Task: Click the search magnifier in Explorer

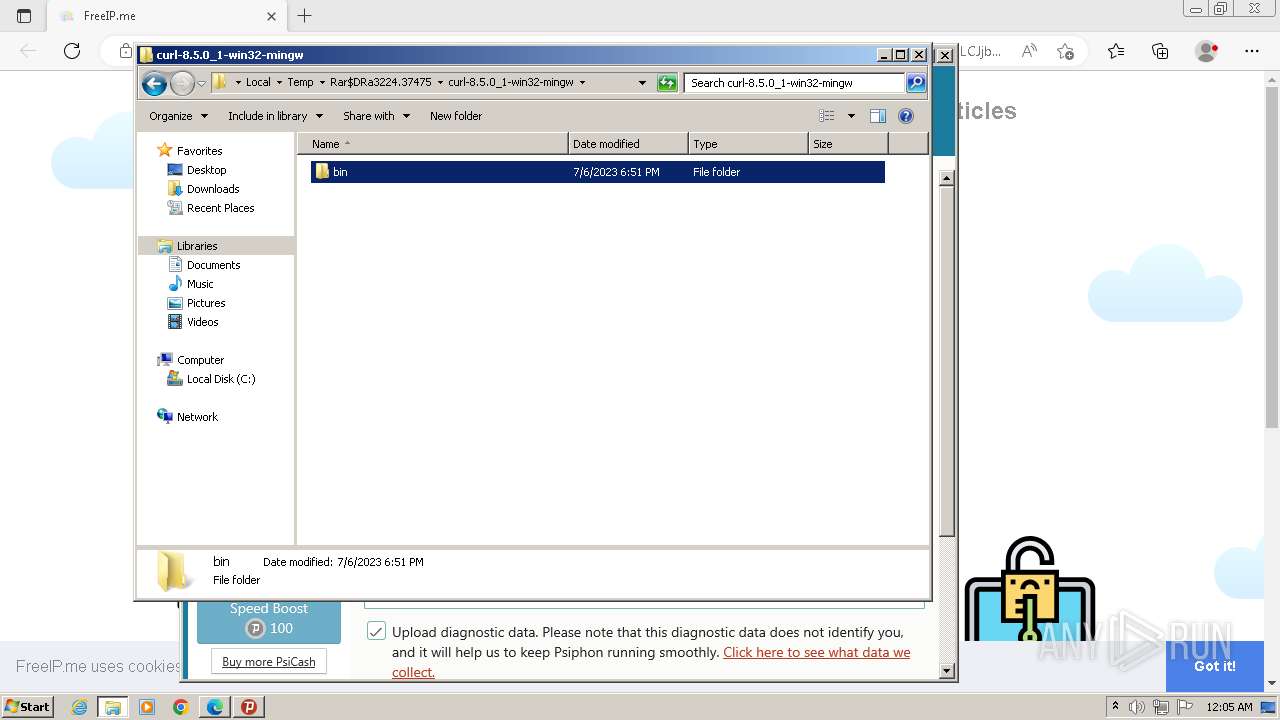Action: 916,83
